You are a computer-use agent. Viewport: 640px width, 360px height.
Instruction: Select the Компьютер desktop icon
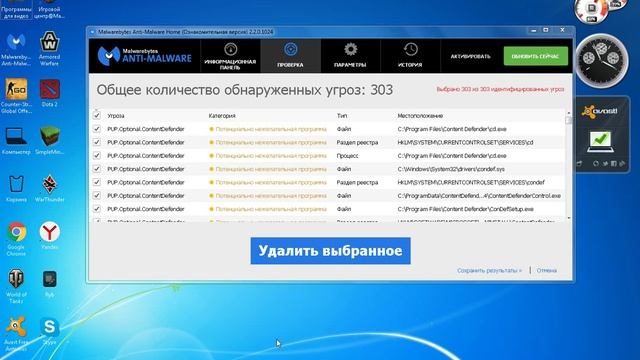pos(16,141)
